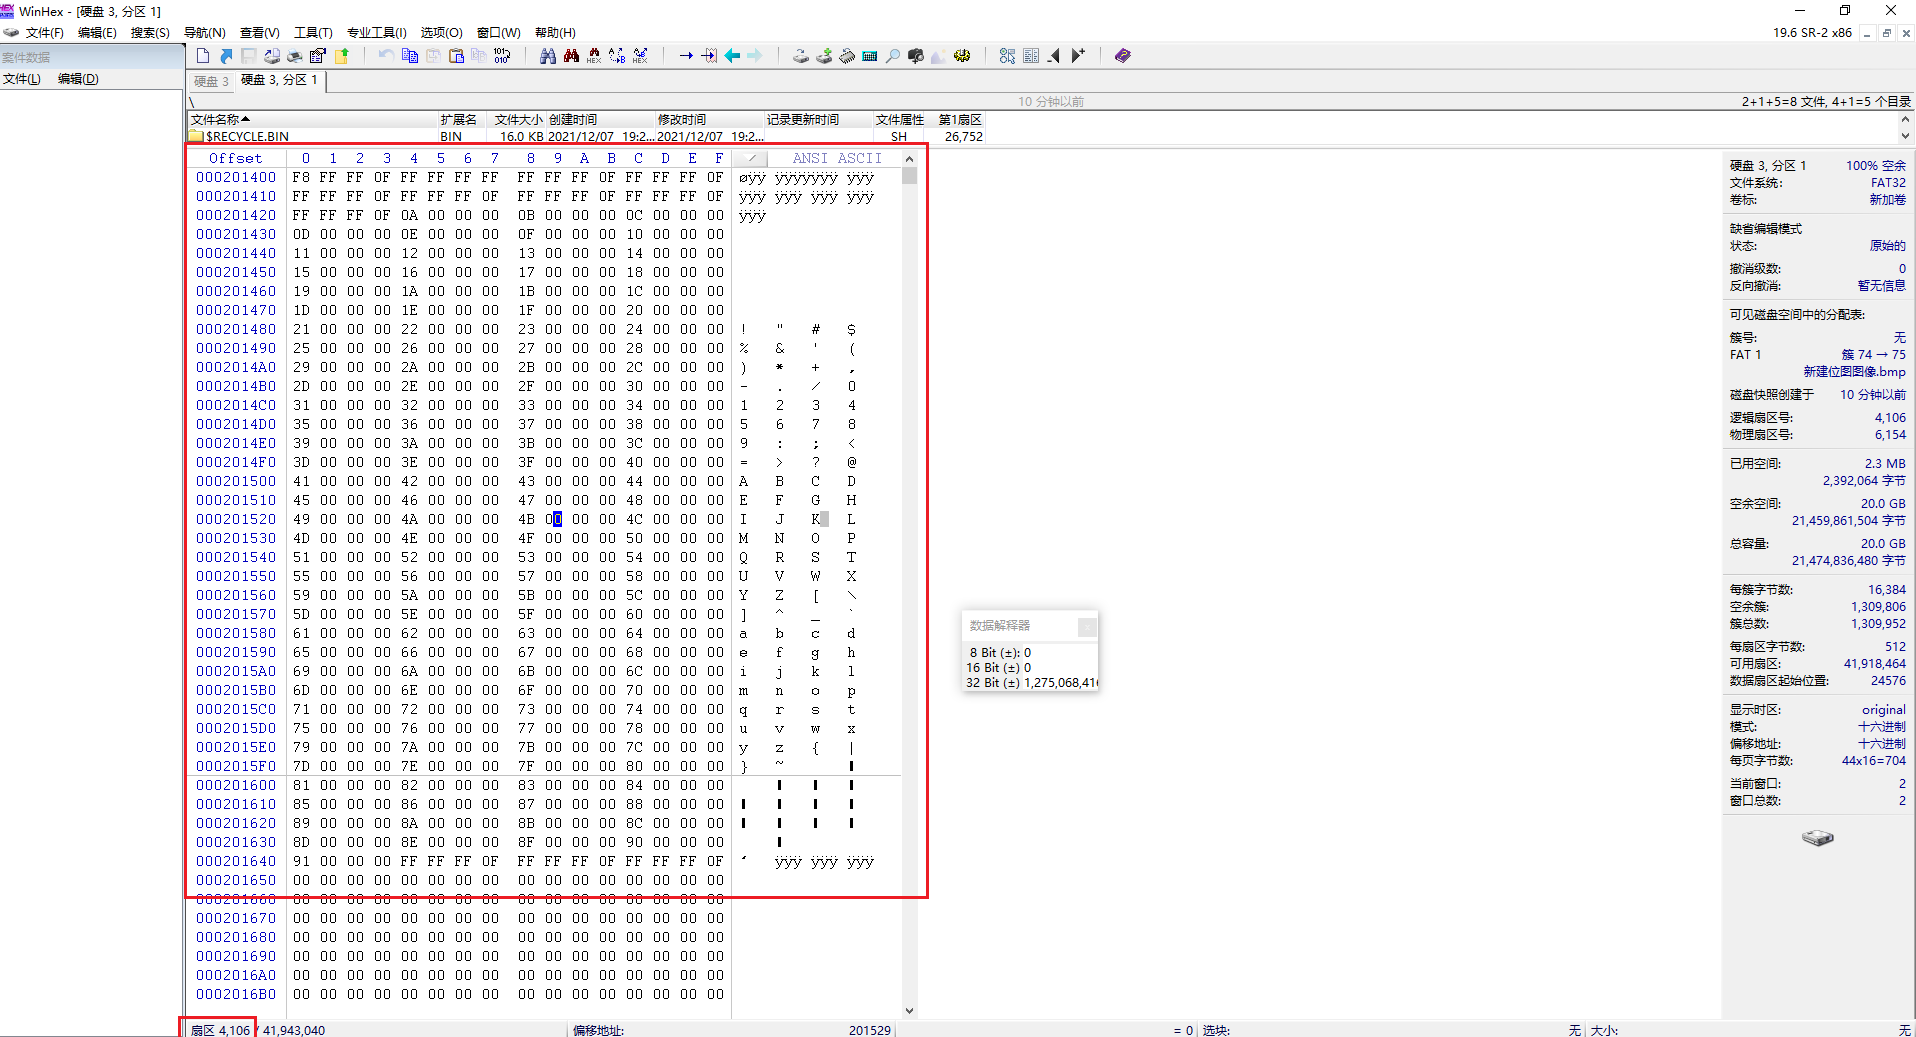Expand directory browser with the down chevron
The width and height of the screenshot is (1916, 1037).
[x=1905, y=135]
